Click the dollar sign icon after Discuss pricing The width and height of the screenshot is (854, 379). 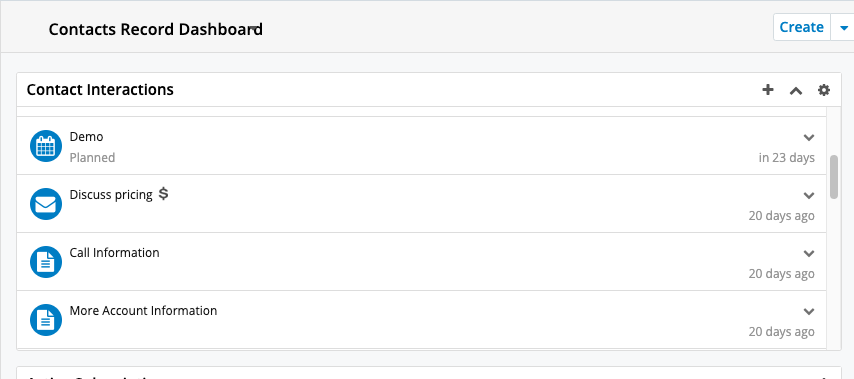click(163, 193)
